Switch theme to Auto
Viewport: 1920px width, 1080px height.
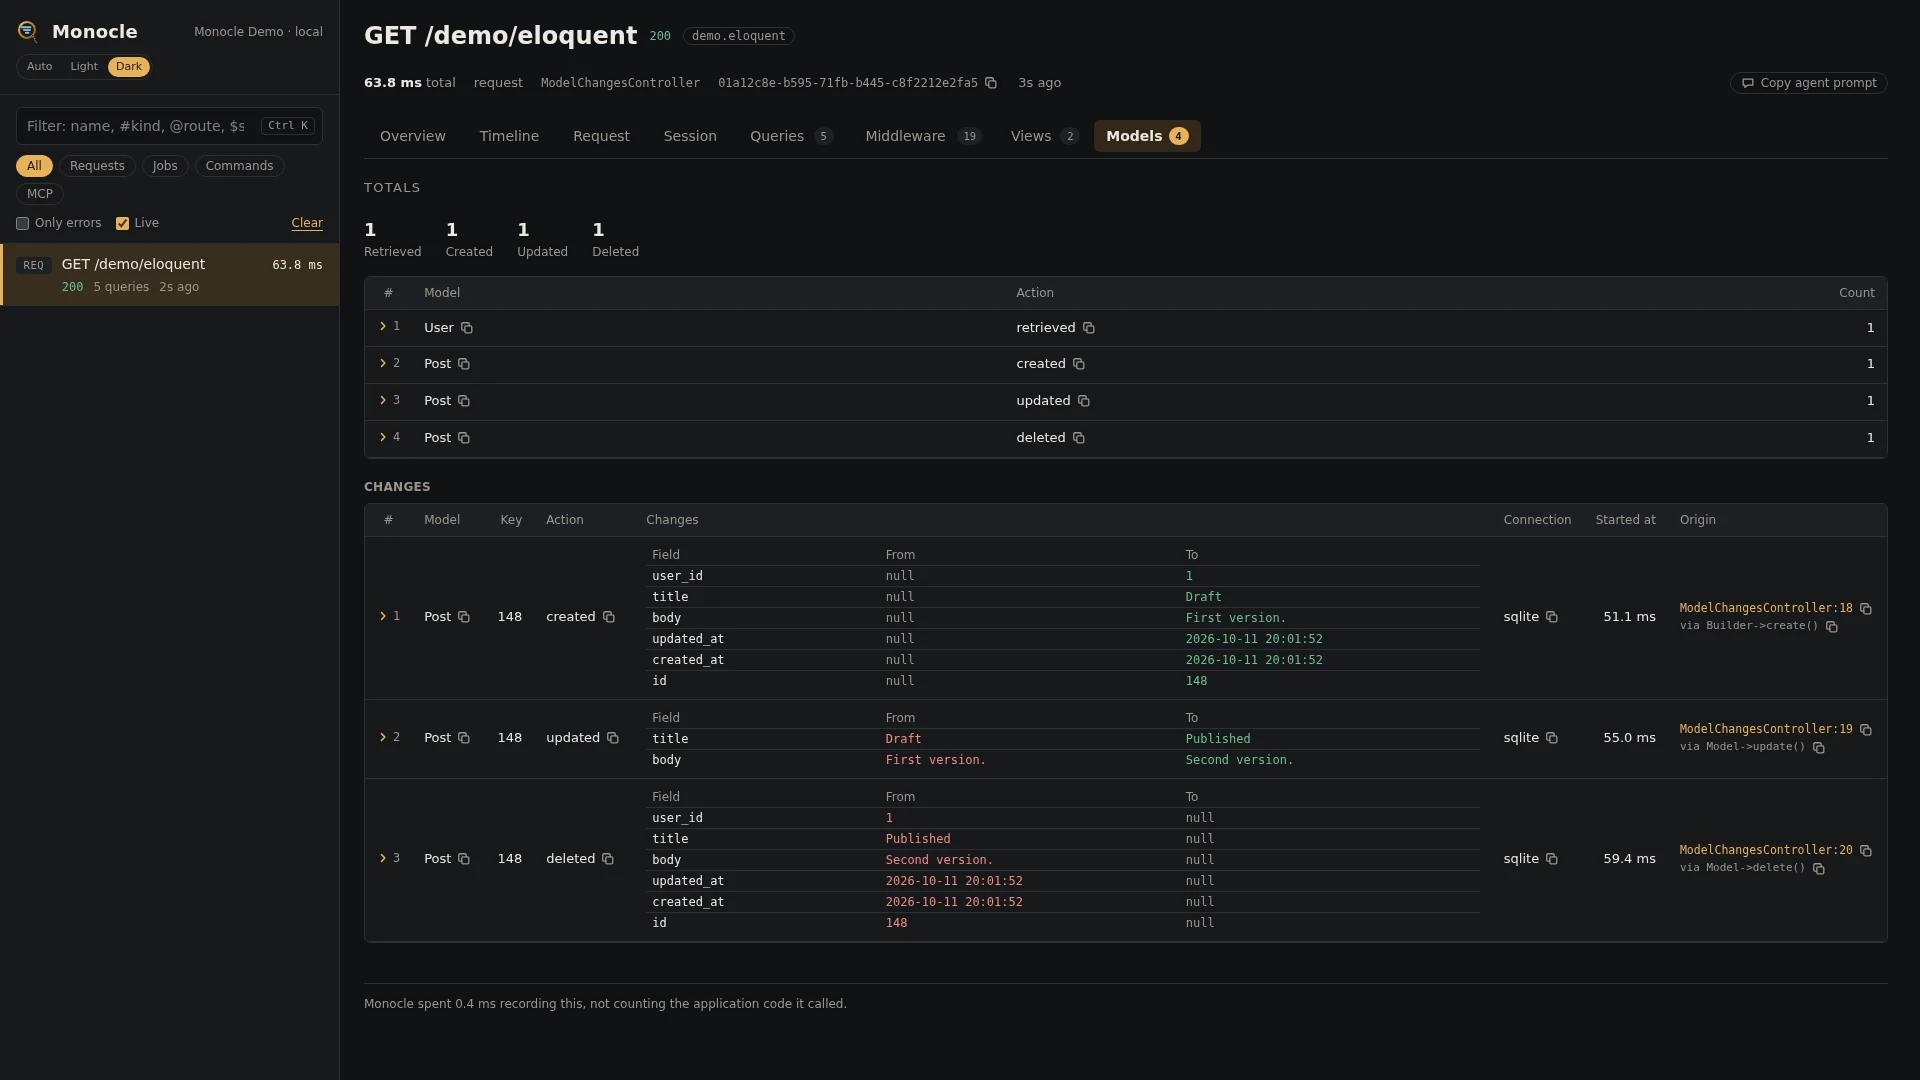39,67
